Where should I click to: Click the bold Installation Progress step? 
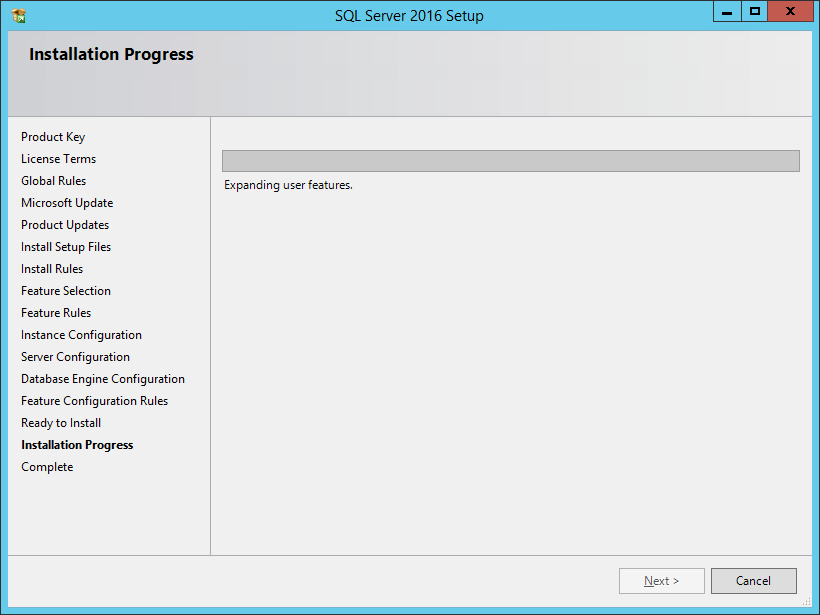click(x=77, y=445)
